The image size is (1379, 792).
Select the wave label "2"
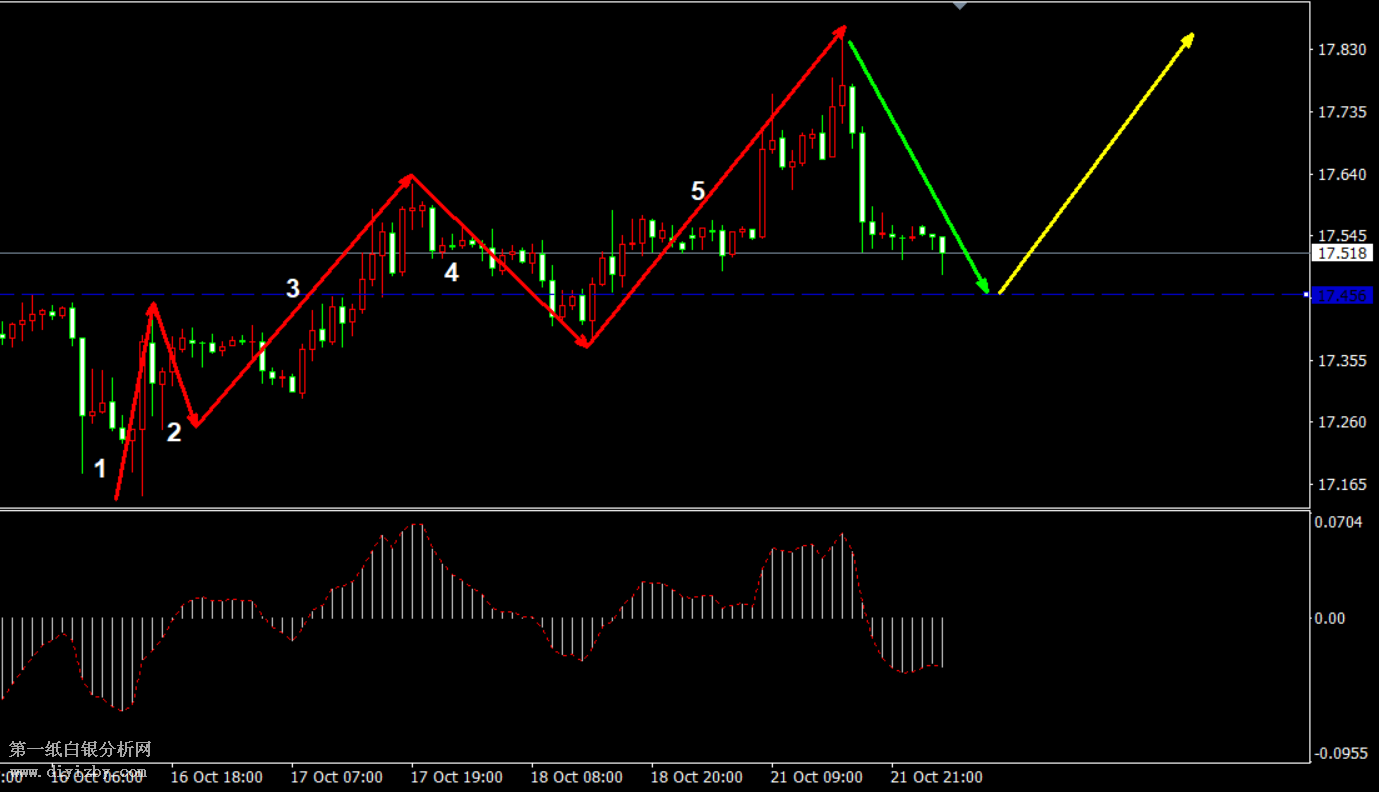174,433
